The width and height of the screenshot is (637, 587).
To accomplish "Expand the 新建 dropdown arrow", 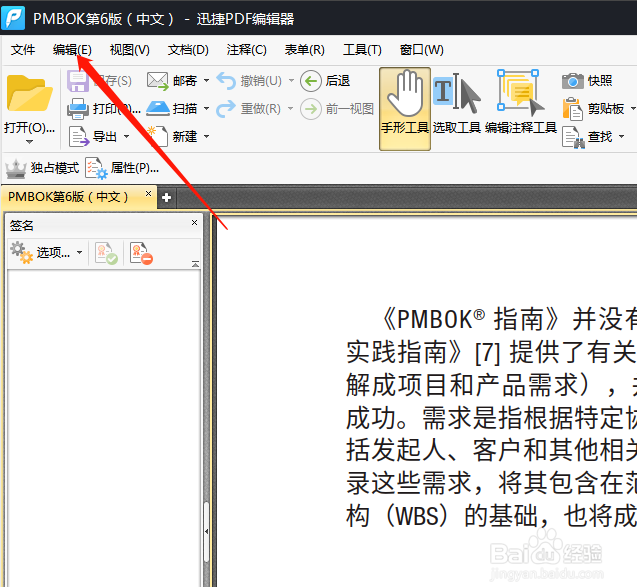I will 206,136.
